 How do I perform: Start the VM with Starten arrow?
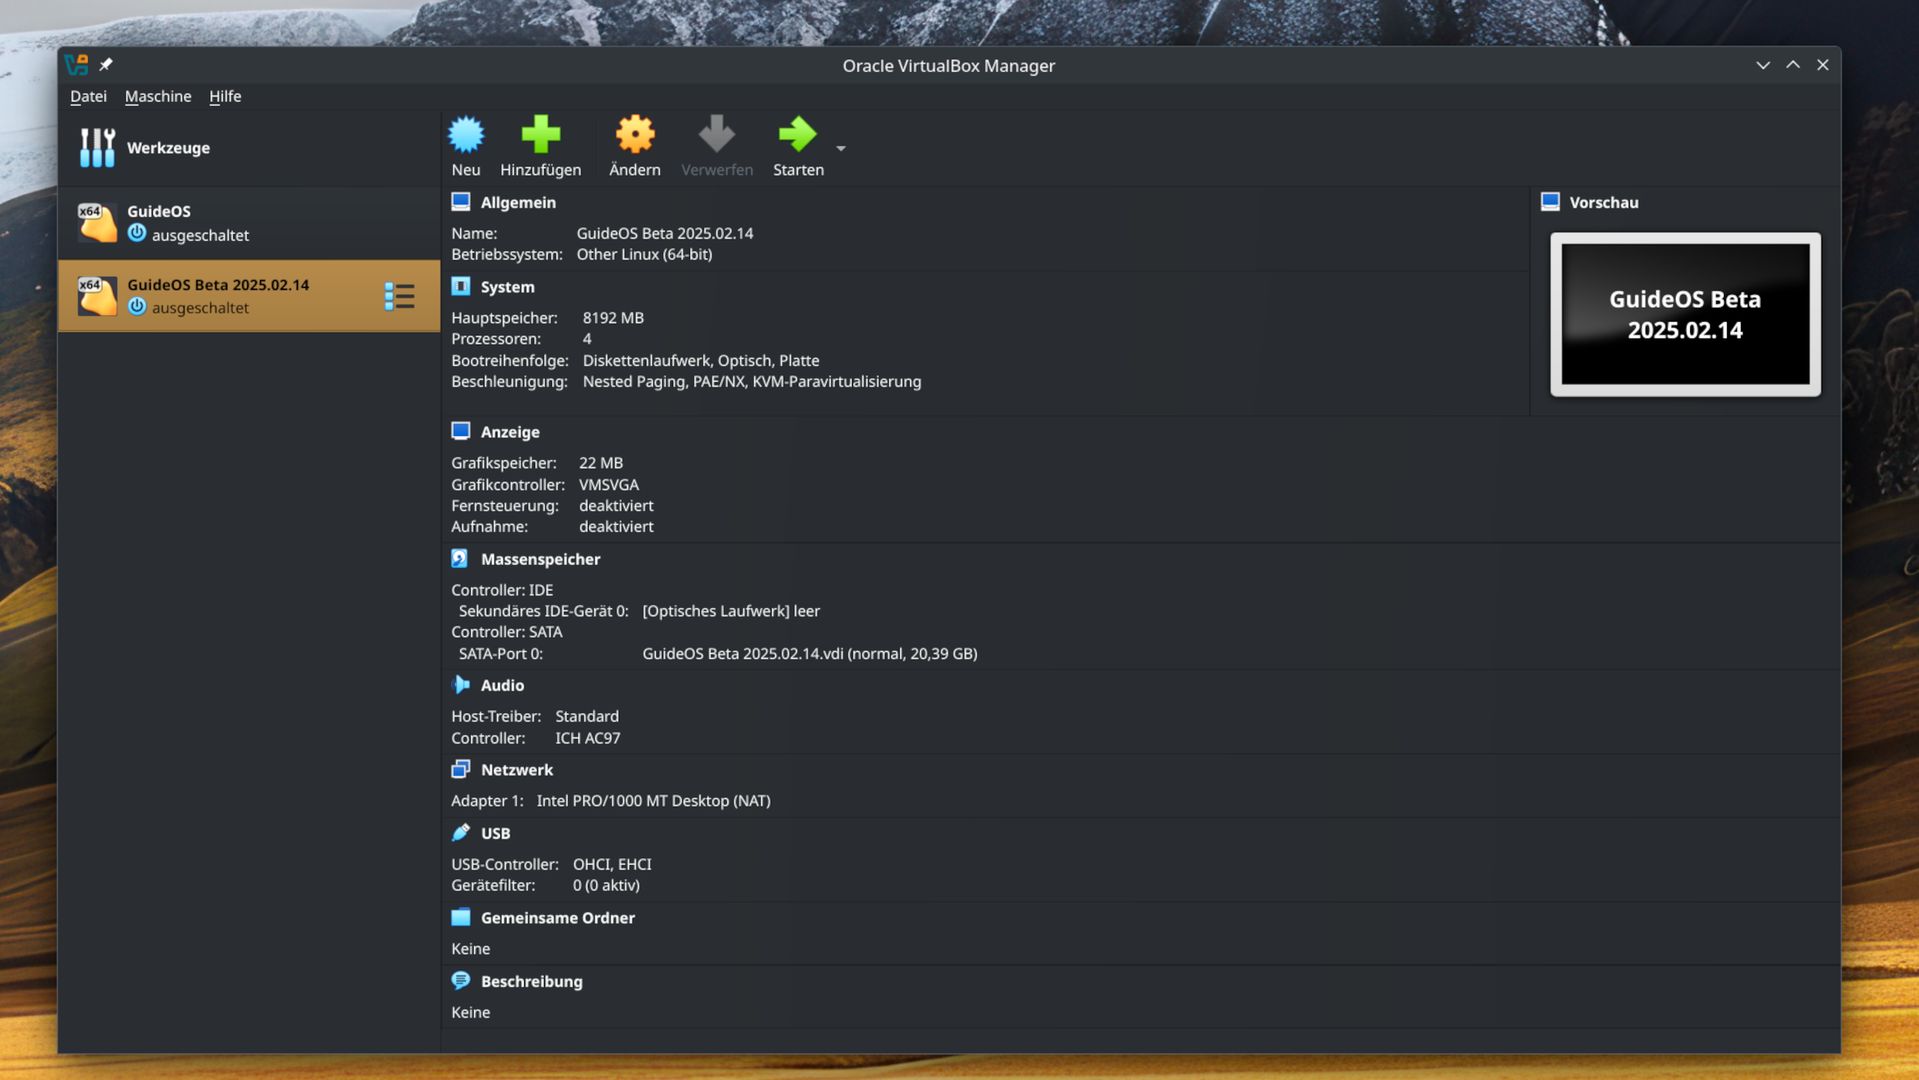pyautogui.click(x=798, y=134)
